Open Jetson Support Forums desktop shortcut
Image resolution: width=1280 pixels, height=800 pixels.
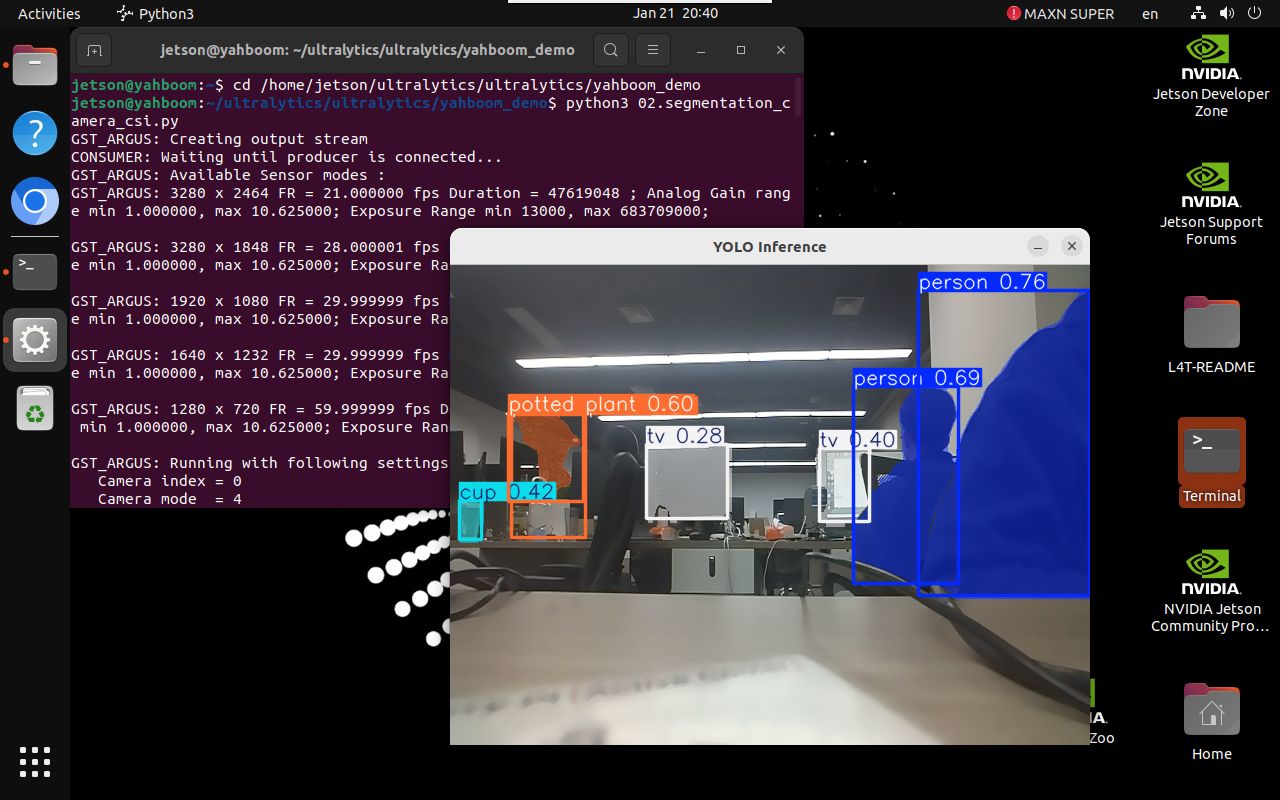point(1211,204)
